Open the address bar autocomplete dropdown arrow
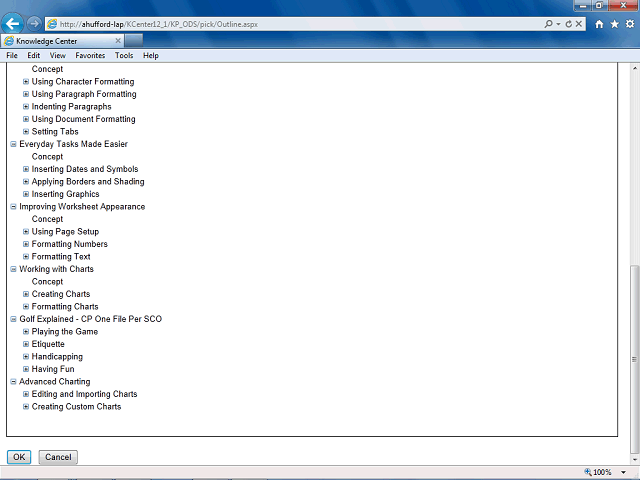 558,24
